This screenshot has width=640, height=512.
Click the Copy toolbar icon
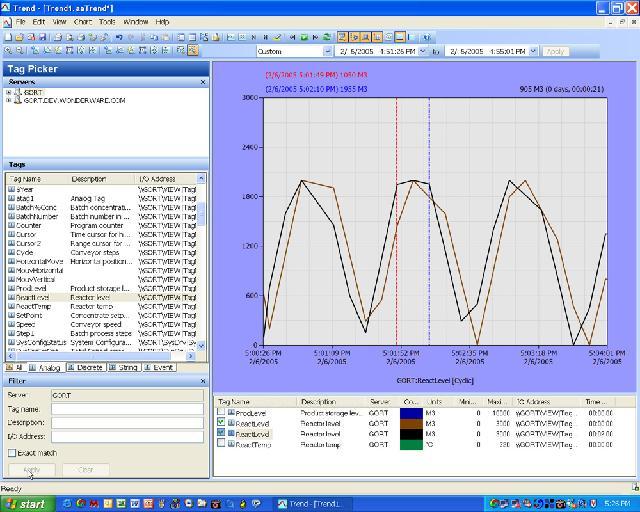[x=154, y=37]
